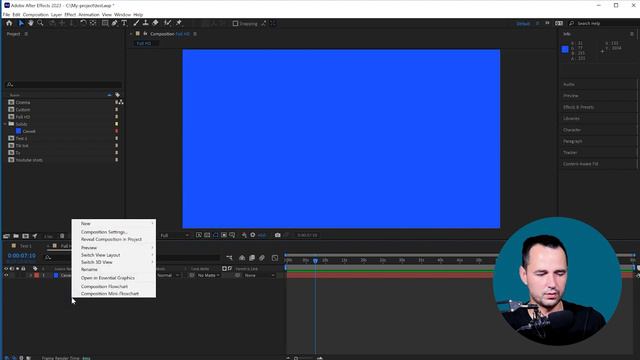The height and width of the screenshot is (360, 640).
Task: Select the Clone Stamp tool
Action: [145, 23]
